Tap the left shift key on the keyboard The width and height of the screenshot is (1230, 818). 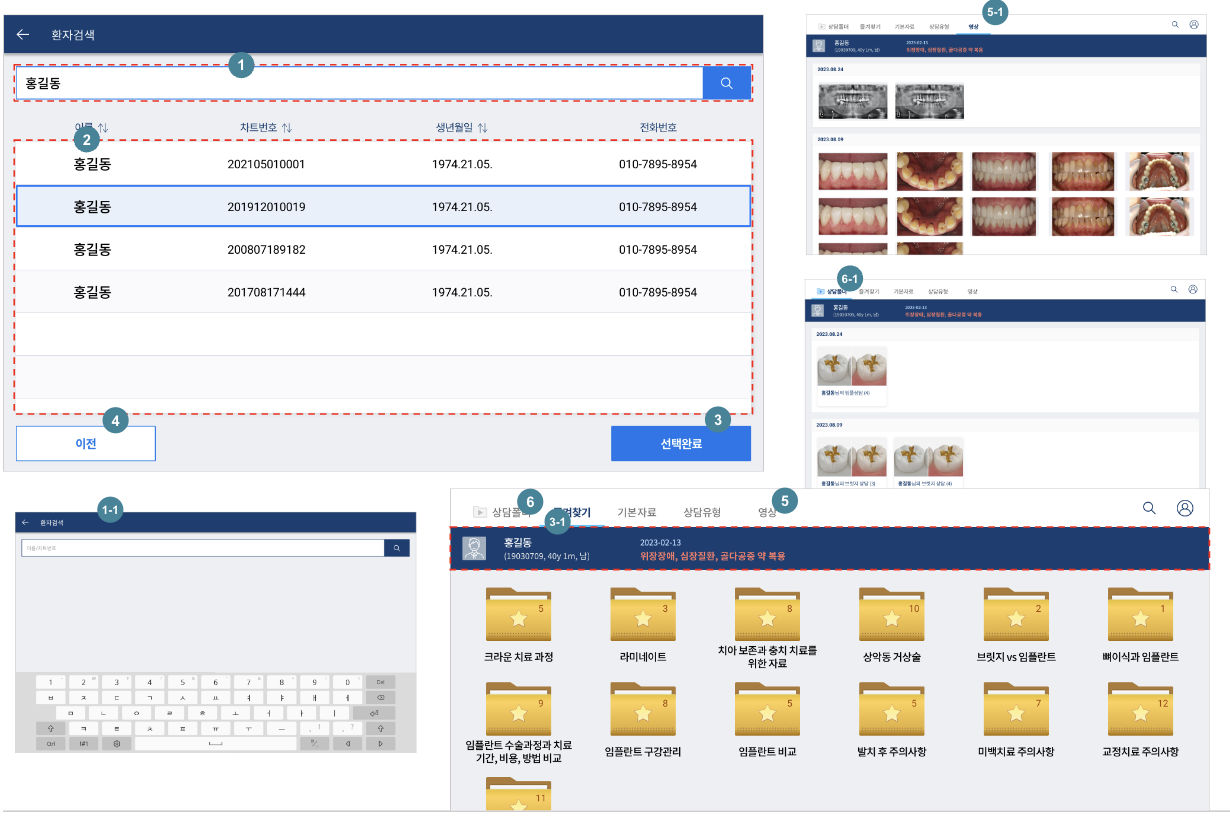(x=51, y=729)
